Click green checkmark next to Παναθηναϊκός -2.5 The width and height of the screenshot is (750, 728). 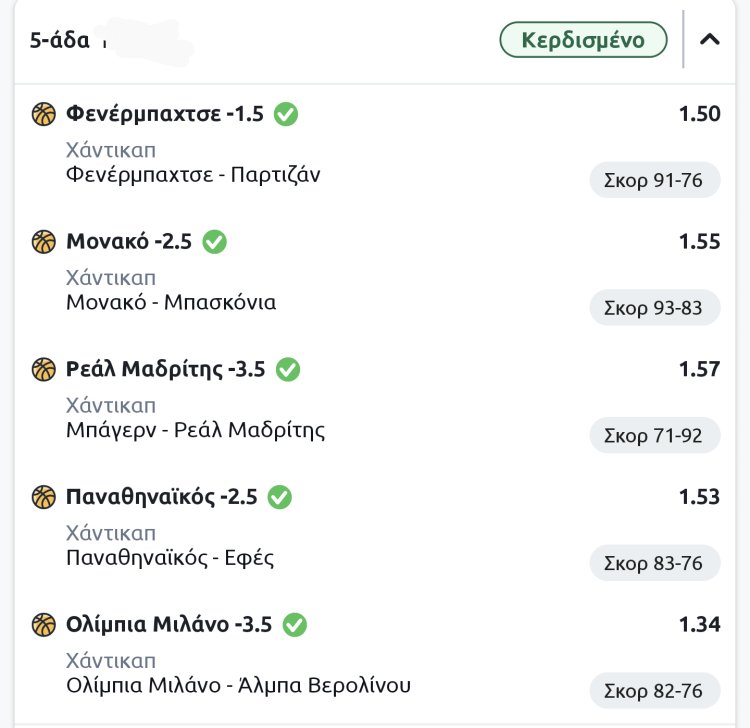[280, 497]
